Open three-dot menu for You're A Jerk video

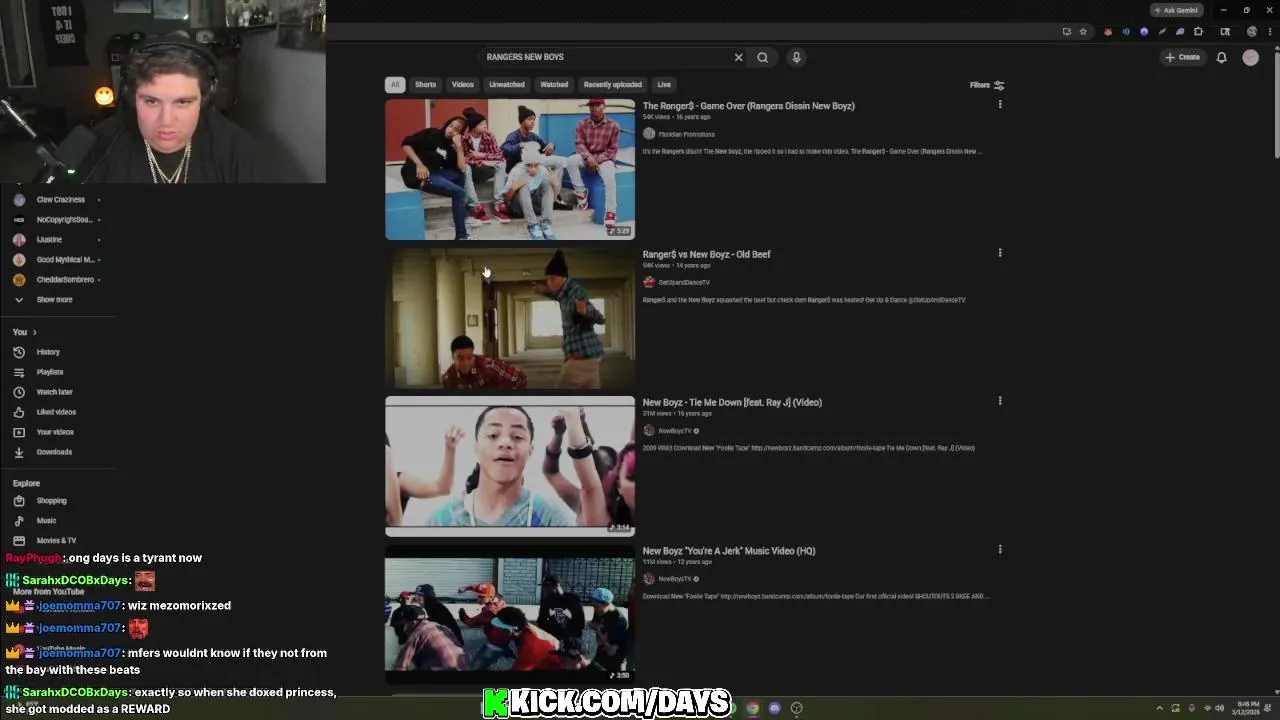tap(1000, 549)
